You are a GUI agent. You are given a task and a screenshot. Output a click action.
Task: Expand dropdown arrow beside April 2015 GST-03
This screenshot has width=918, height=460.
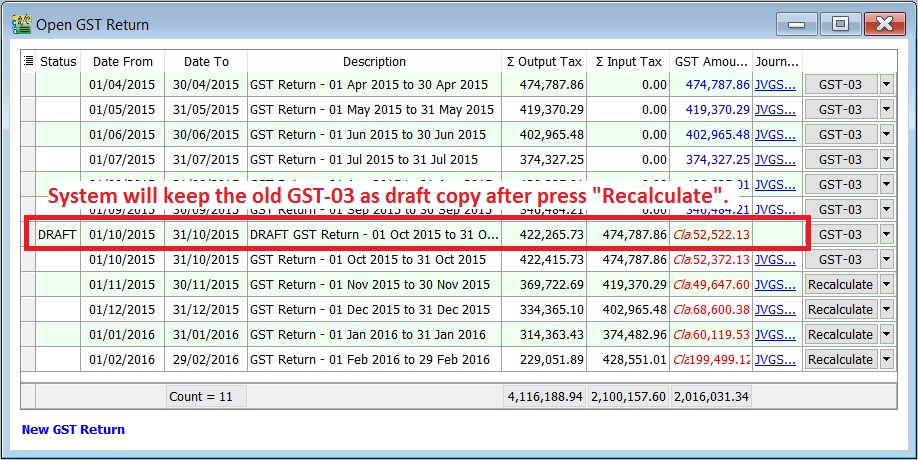(887, 85)
